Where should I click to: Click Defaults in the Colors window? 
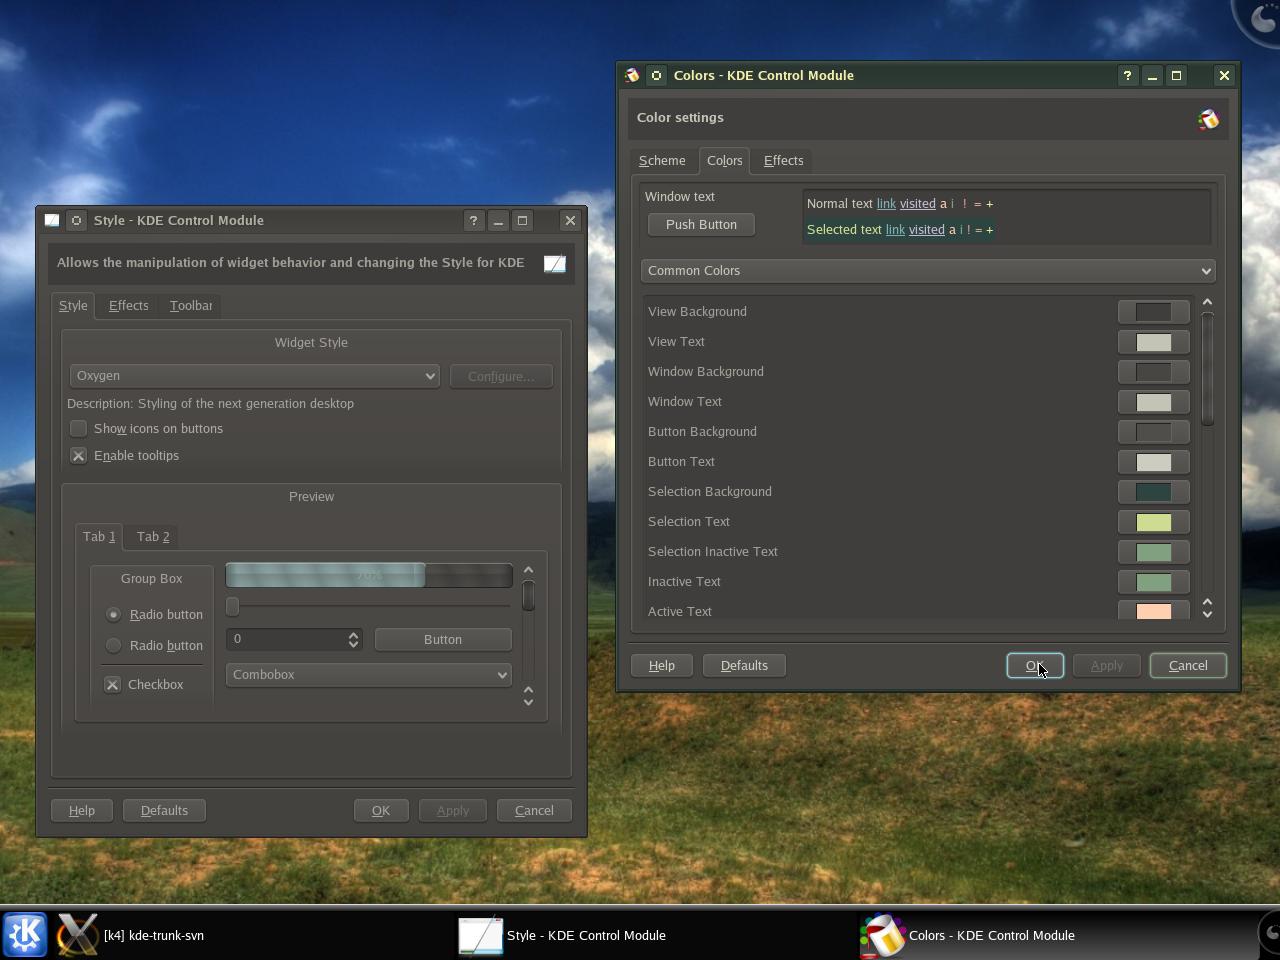744,665
